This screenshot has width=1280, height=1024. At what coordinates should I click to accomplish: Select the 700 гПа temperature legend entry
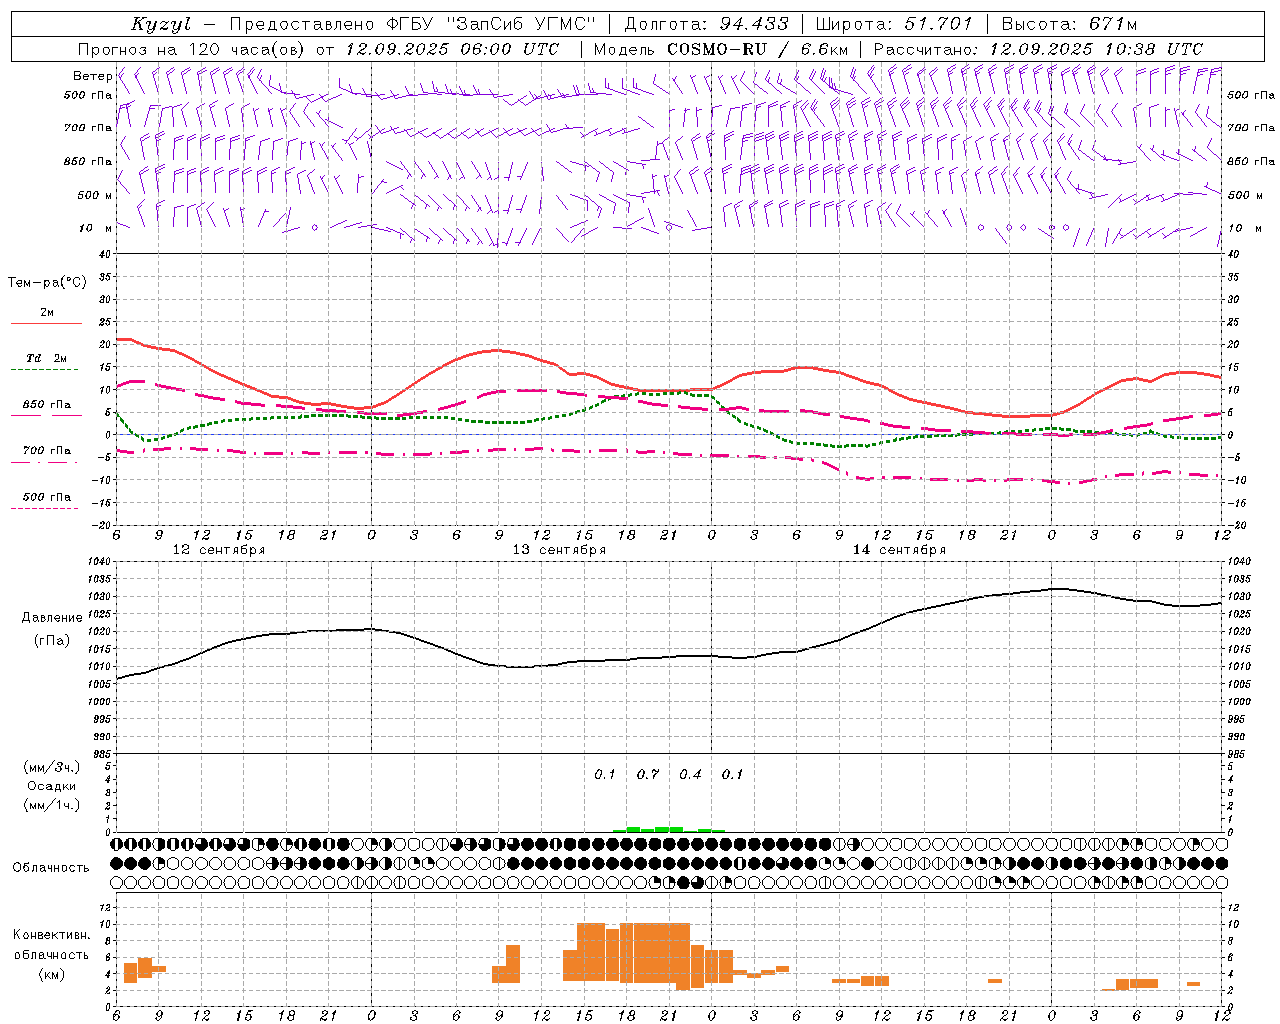[46, 455]
